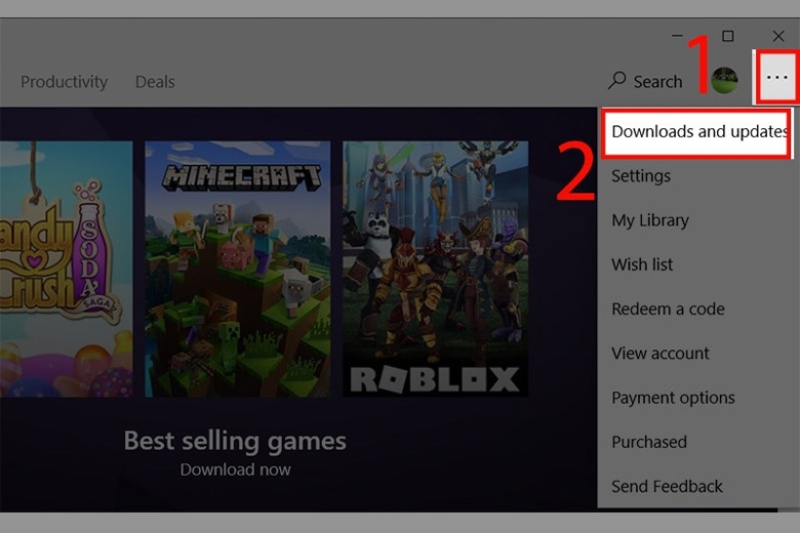Click the user profile avatar

(x=724, y=80)
